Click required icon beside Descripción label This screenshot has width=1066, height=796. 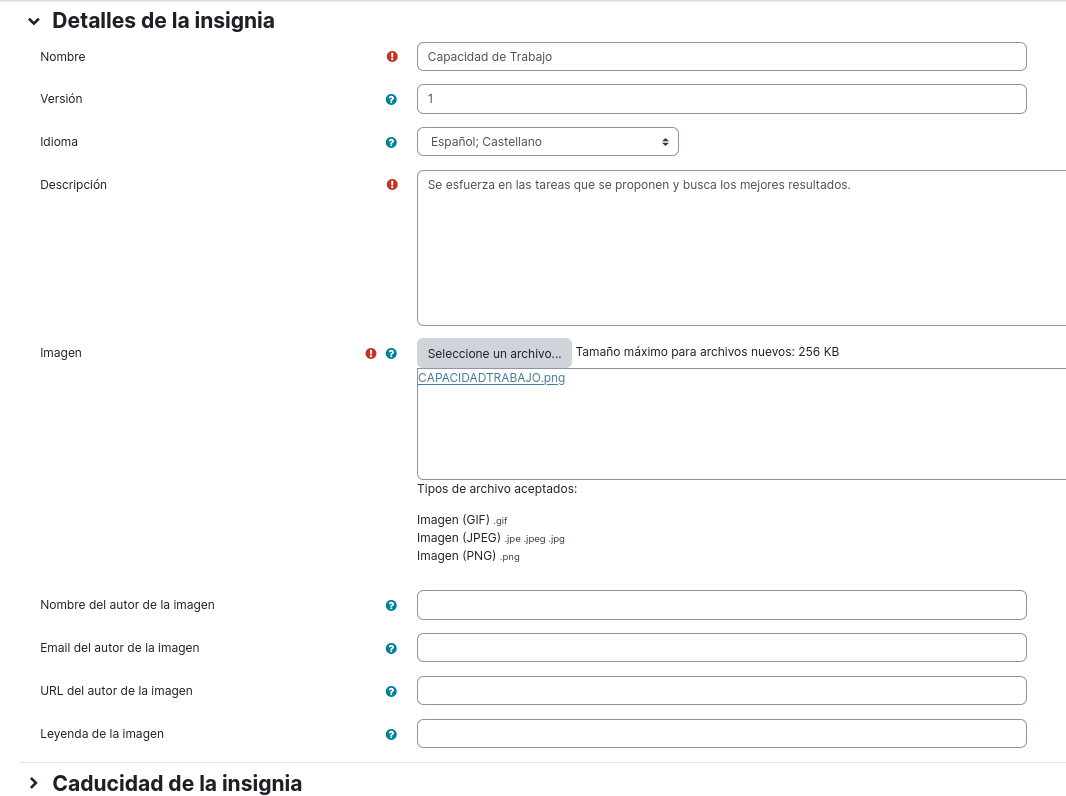click(x=392, y=184)
